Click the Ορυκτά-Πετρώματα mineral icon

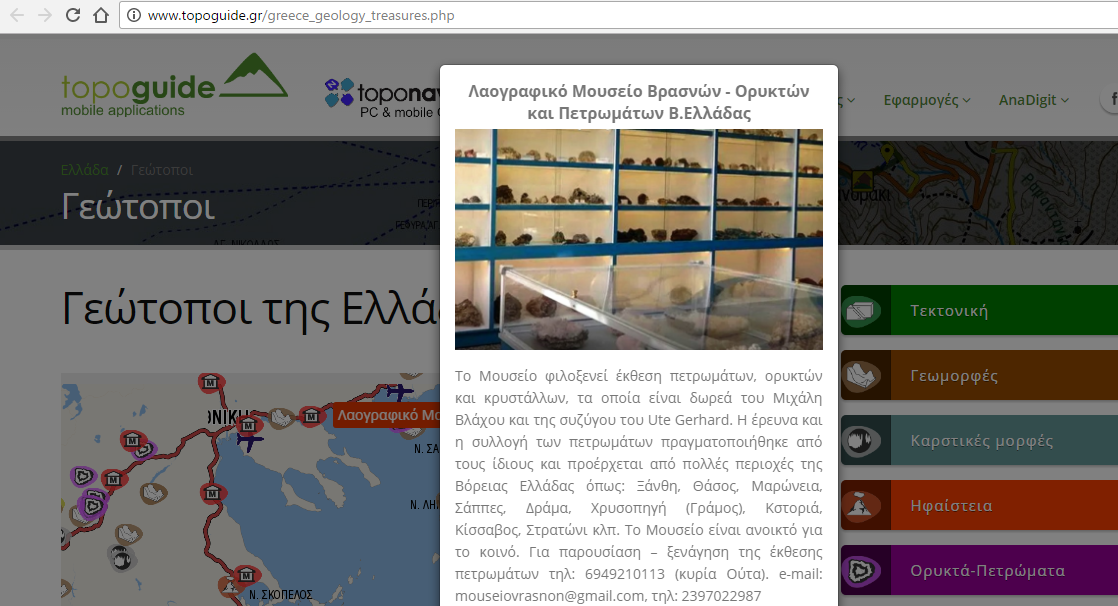pyautogui.click(x=865, y=571)
